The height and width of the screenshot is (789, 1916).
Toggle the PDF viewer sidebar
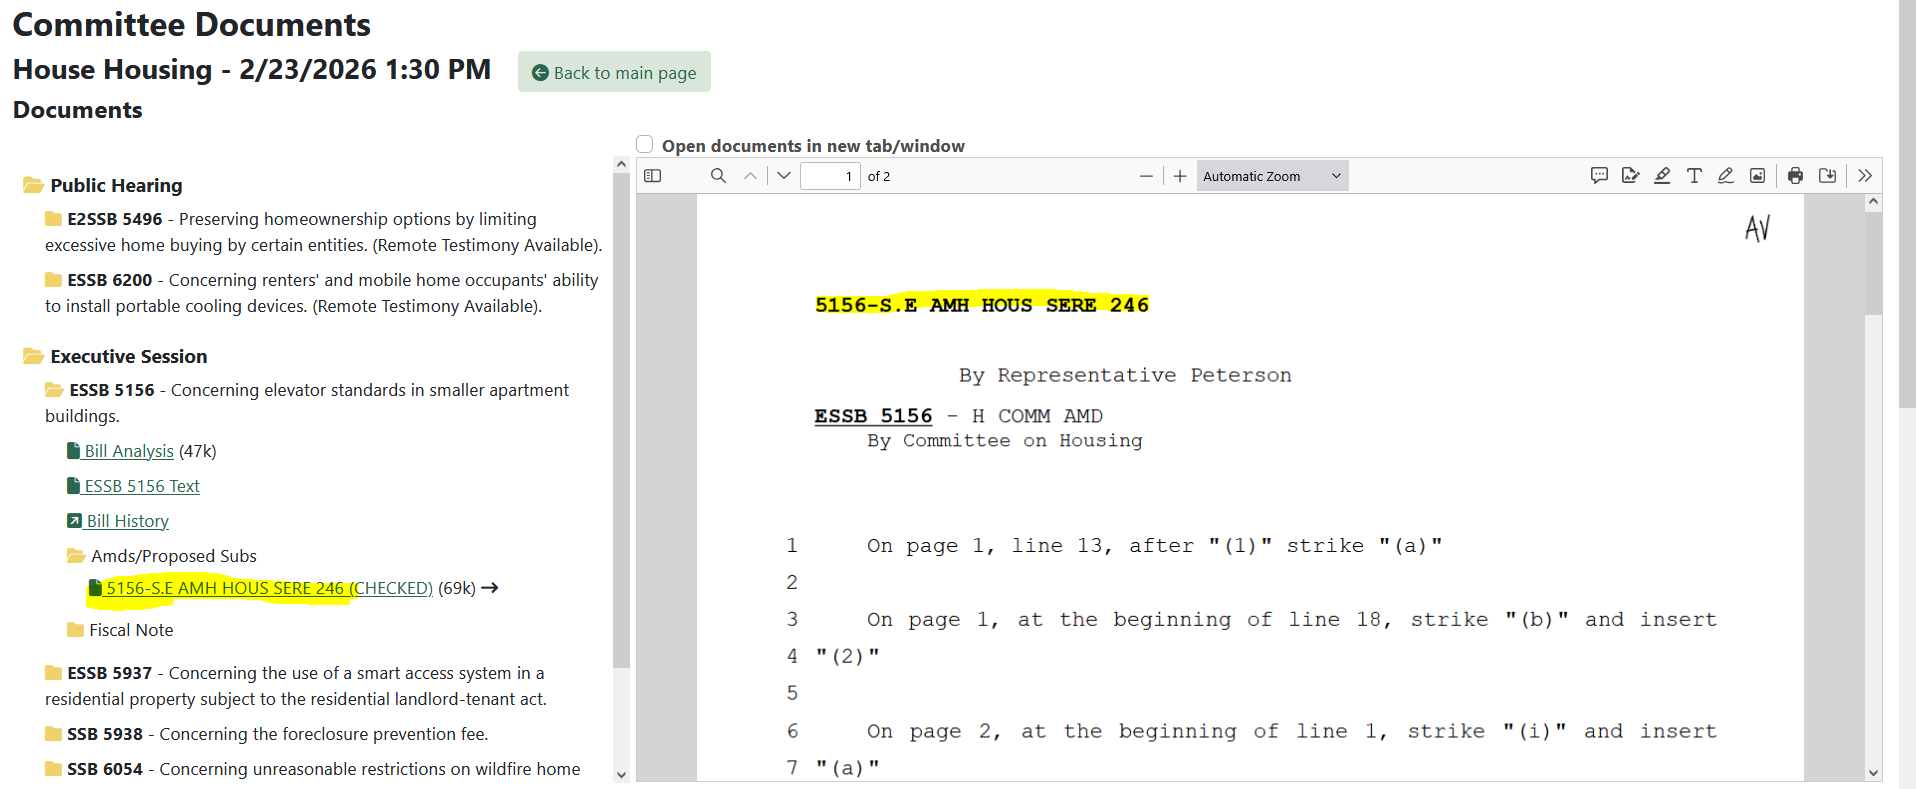coord(653,176)
